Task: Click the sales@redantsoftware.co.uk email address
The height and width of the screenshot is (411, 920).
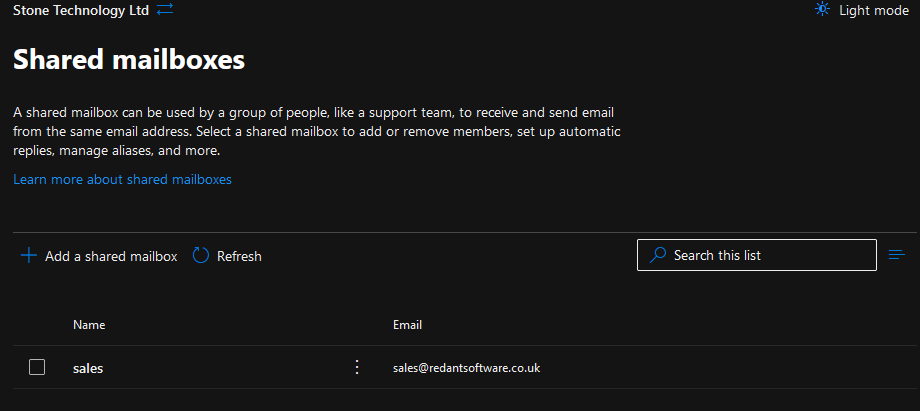Action: (466, 368)
